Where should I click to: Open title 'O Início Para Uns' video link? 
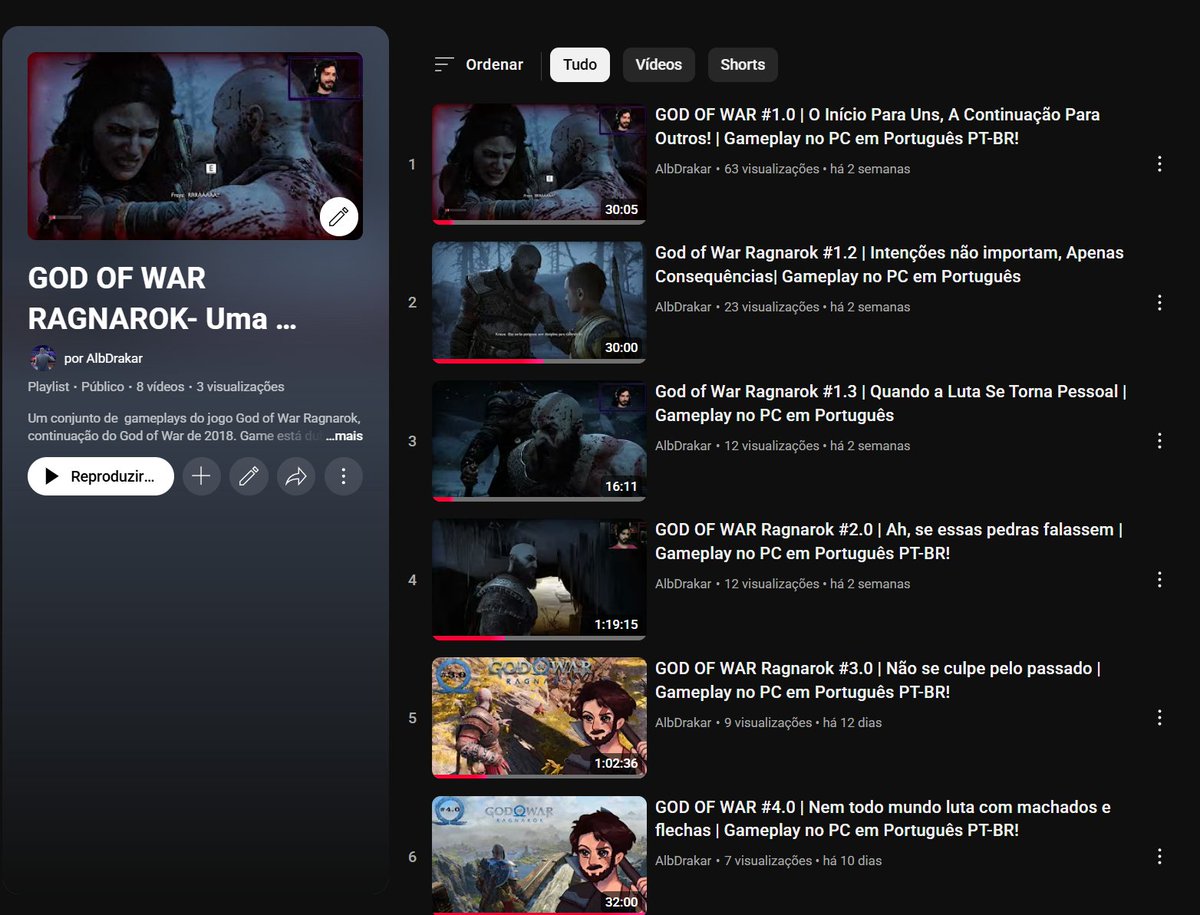point(877,126)
